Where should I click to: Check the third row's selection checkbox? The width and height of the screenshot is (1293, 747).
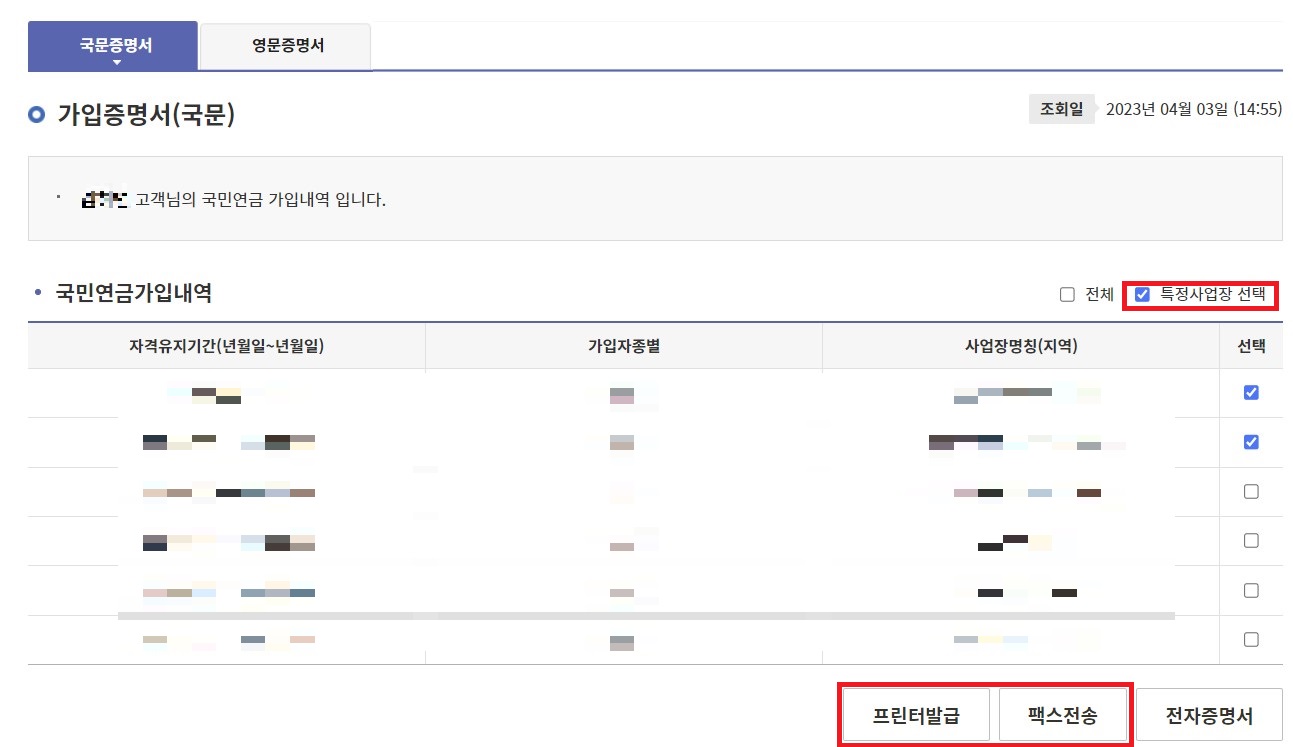tap(1251, 491)
